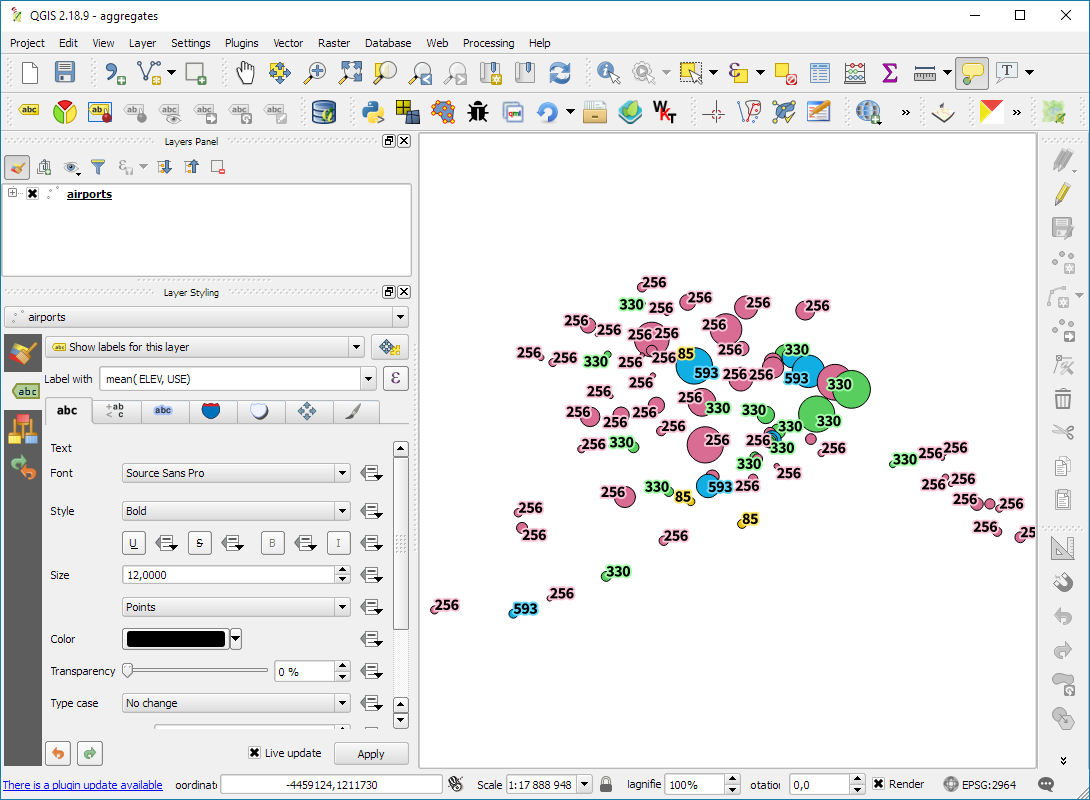Click the black text Color swatch

point(175,639)
